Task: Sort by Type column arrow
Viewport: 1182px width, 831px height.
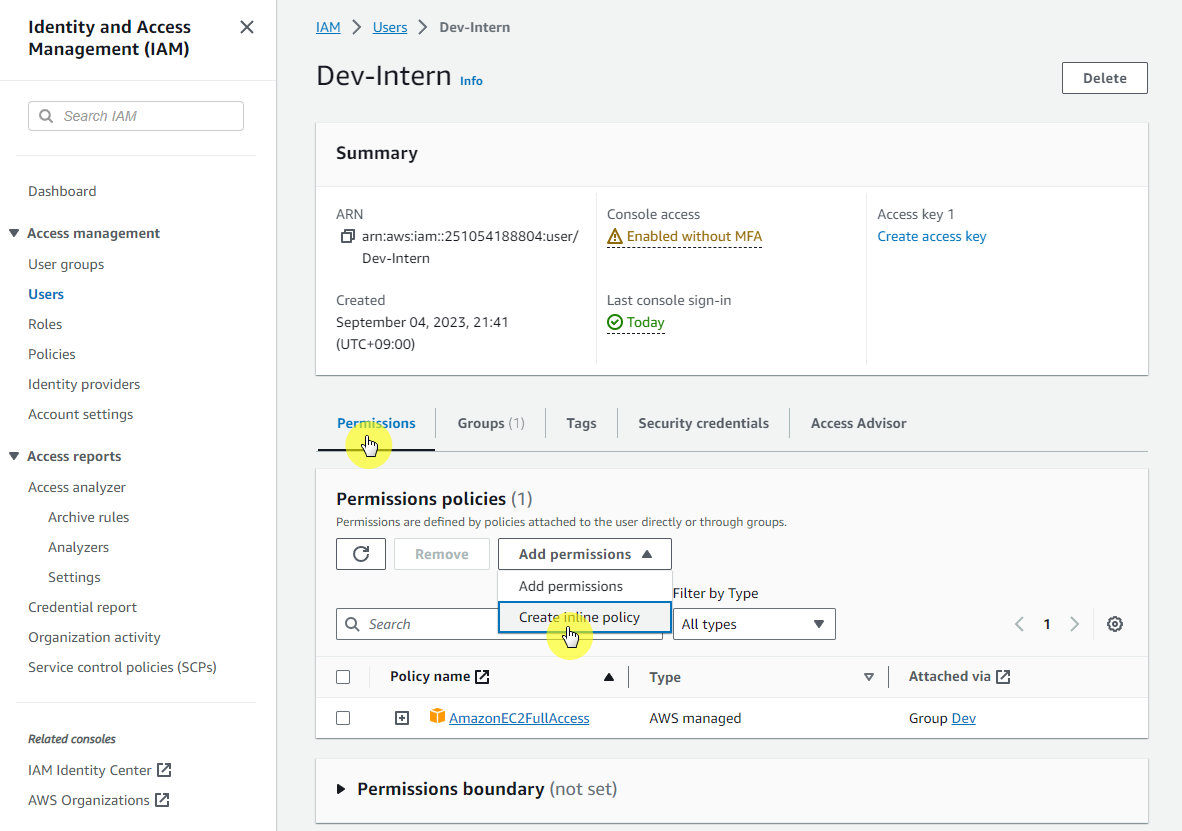Action: pos(868,677)
